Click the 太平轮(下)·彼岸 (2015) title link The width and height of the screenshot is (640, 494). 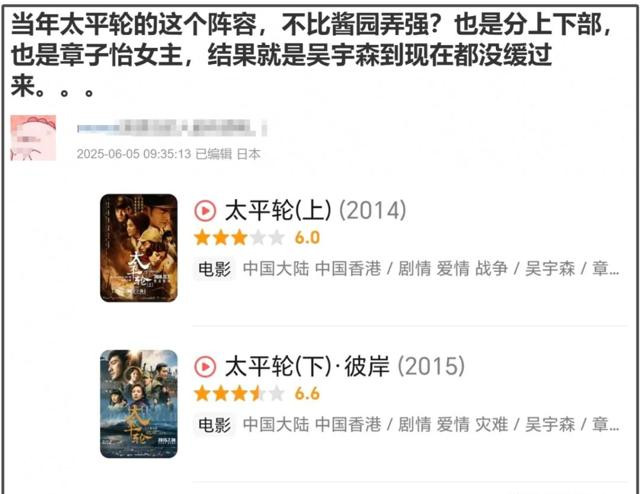click(x=345, y=366)
